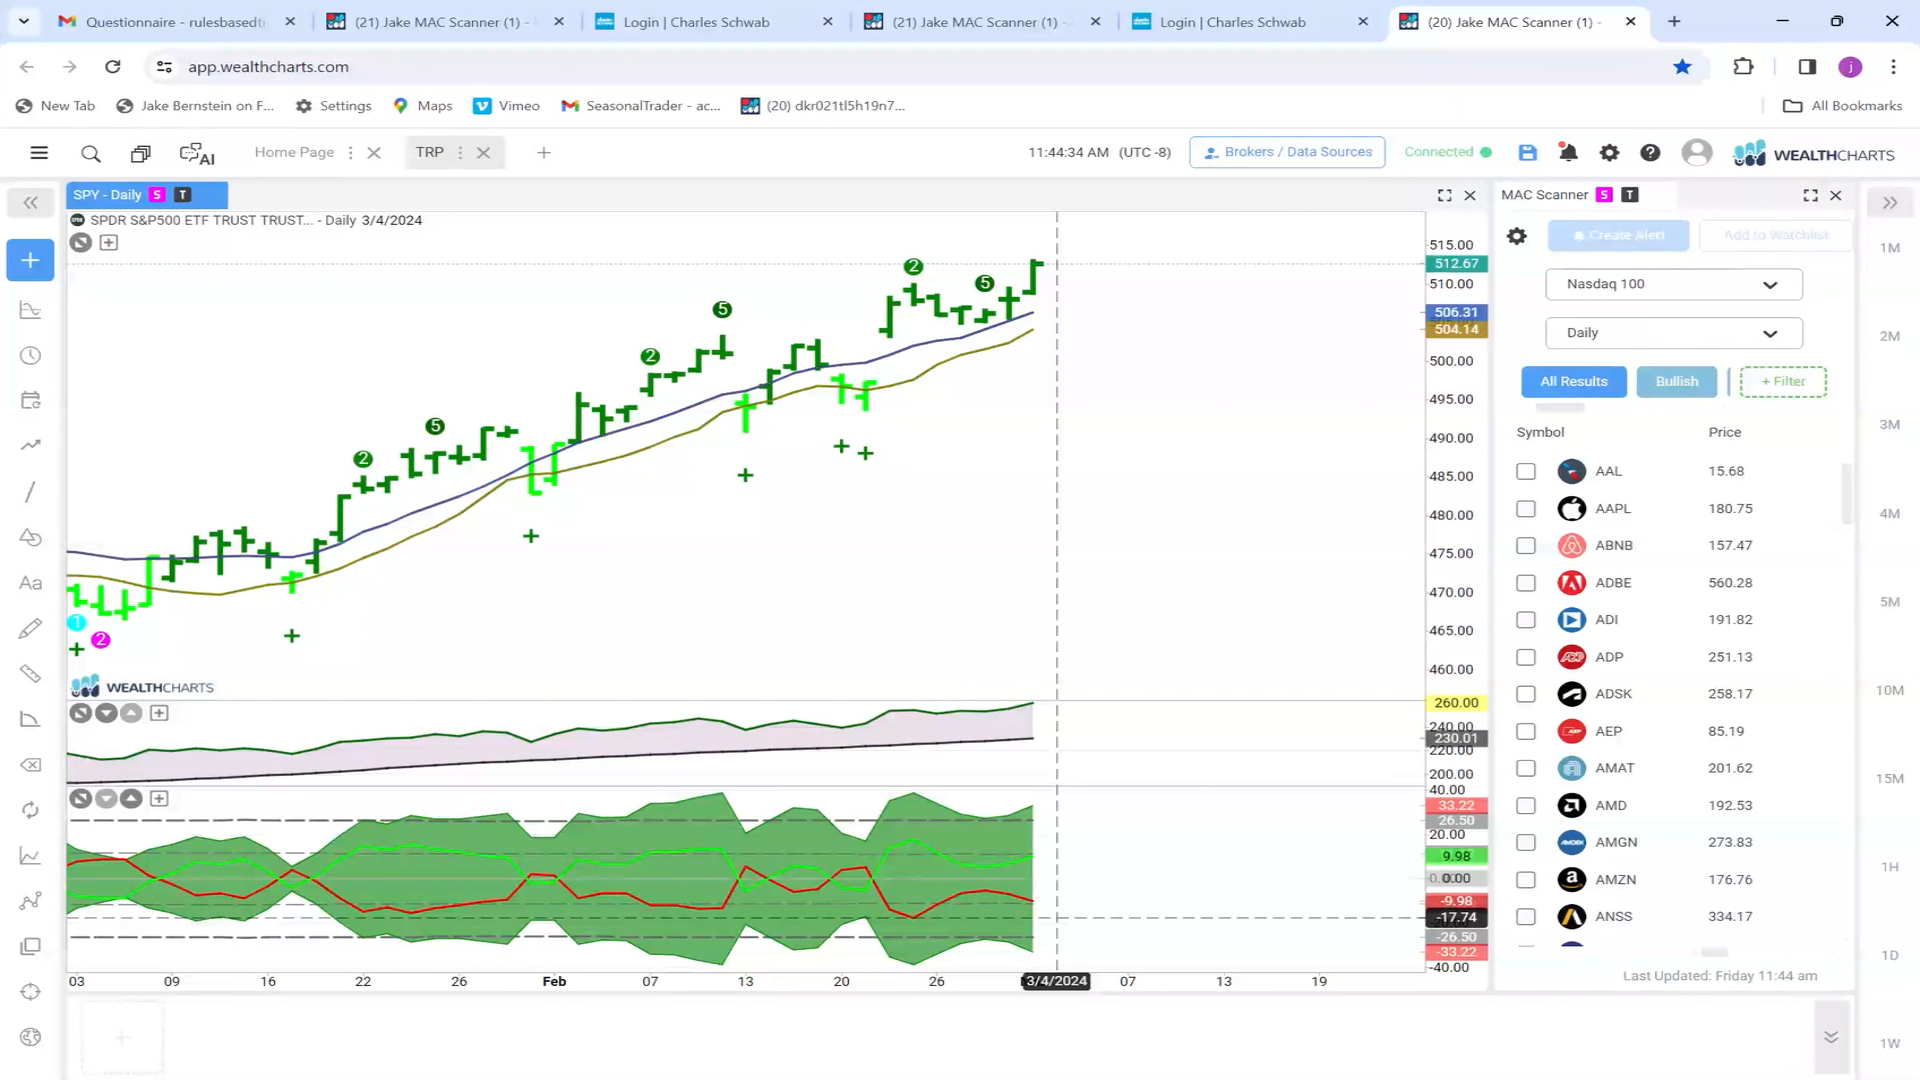Add a new workspace tab
This screenshot has height=1080, width=1920.
click(x=543, y=153)
